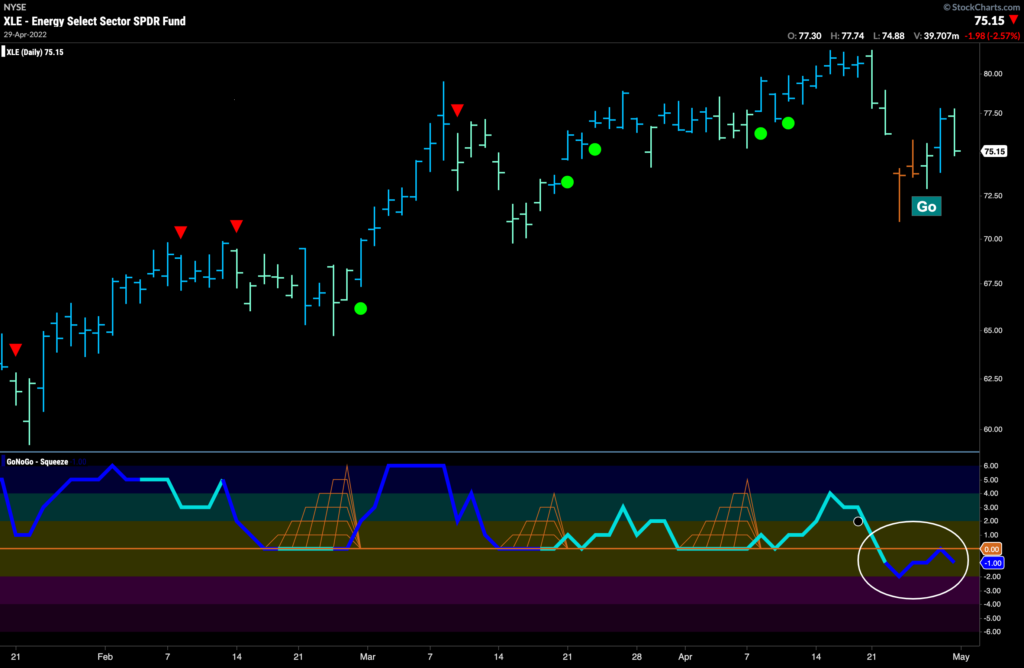Click the green dot near March 21 at 73
1024x668 pixels.
[x=568, y=182]
